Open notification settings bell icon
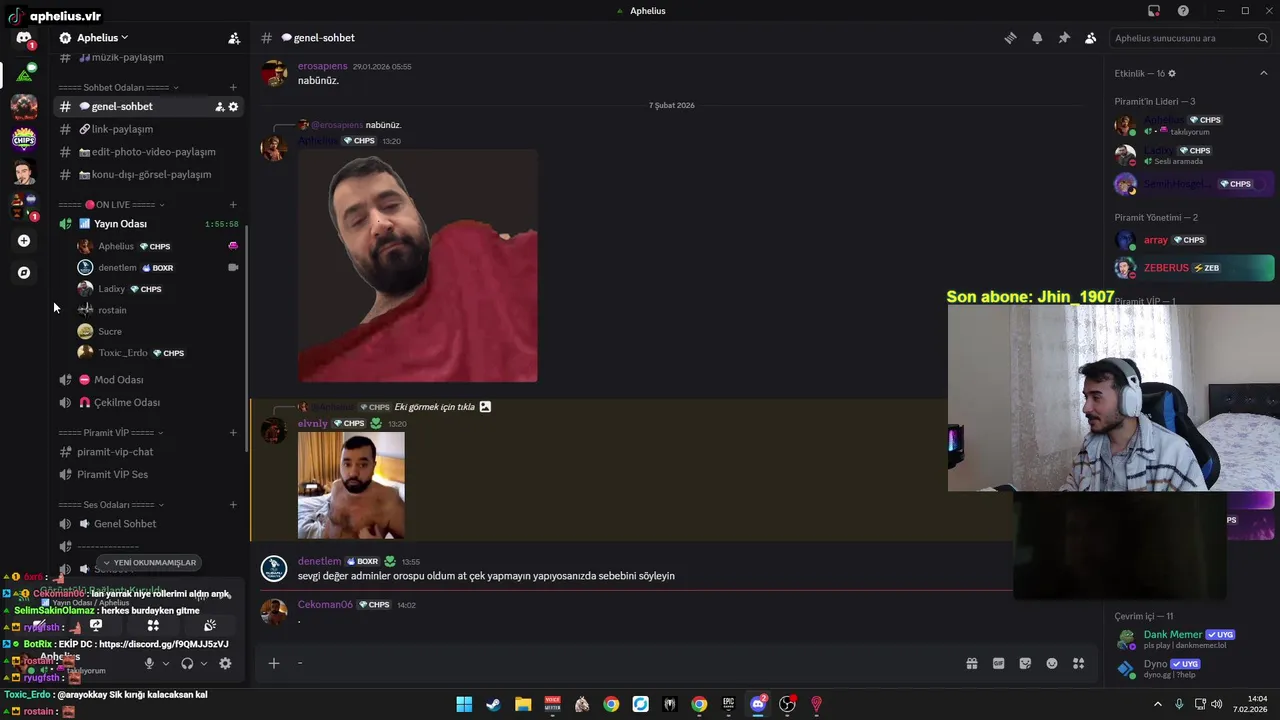This screenshot has height=720, width=1280. 1037,38
